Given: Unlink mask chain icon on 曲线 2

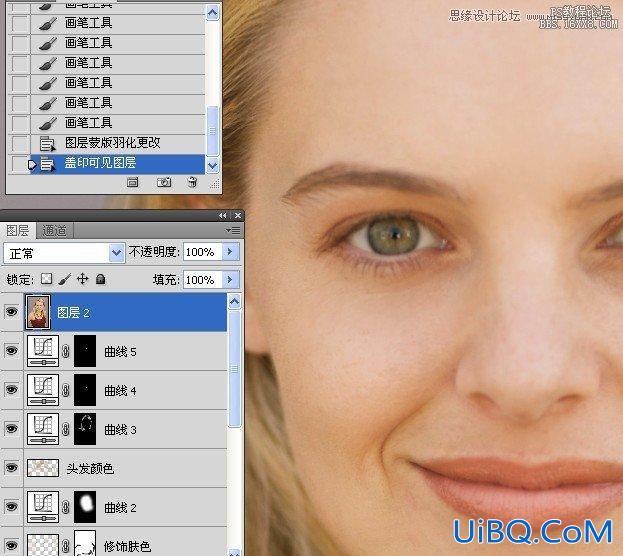Looking at the screenshot, I should point(66,507).
